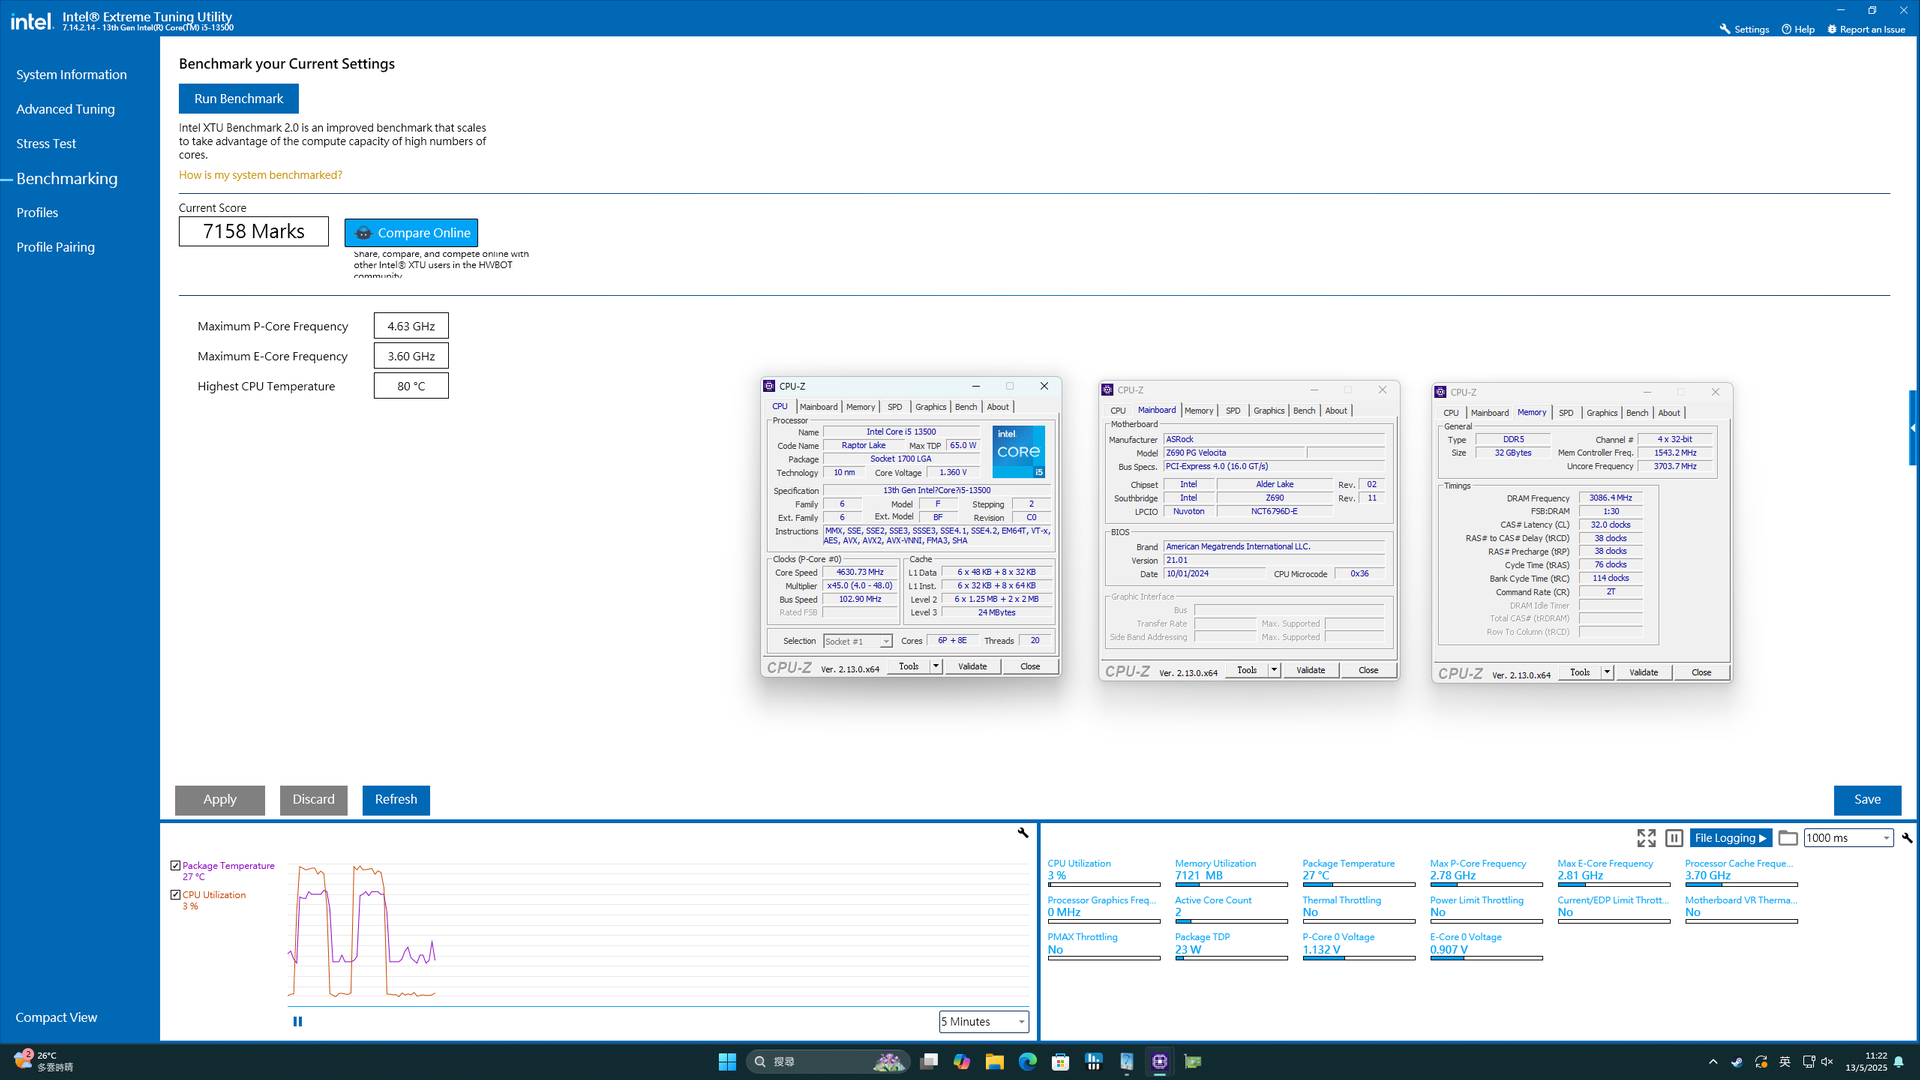
Task: Click Report an Issue icon
Action: click(1832, 29)
